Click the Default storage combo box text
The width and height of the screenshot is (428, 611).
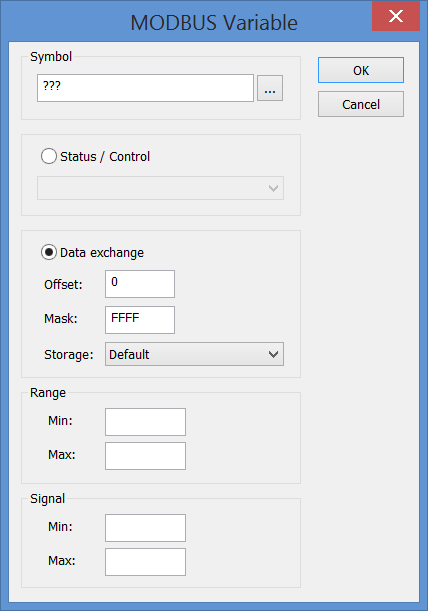click(x=129, y=355)
